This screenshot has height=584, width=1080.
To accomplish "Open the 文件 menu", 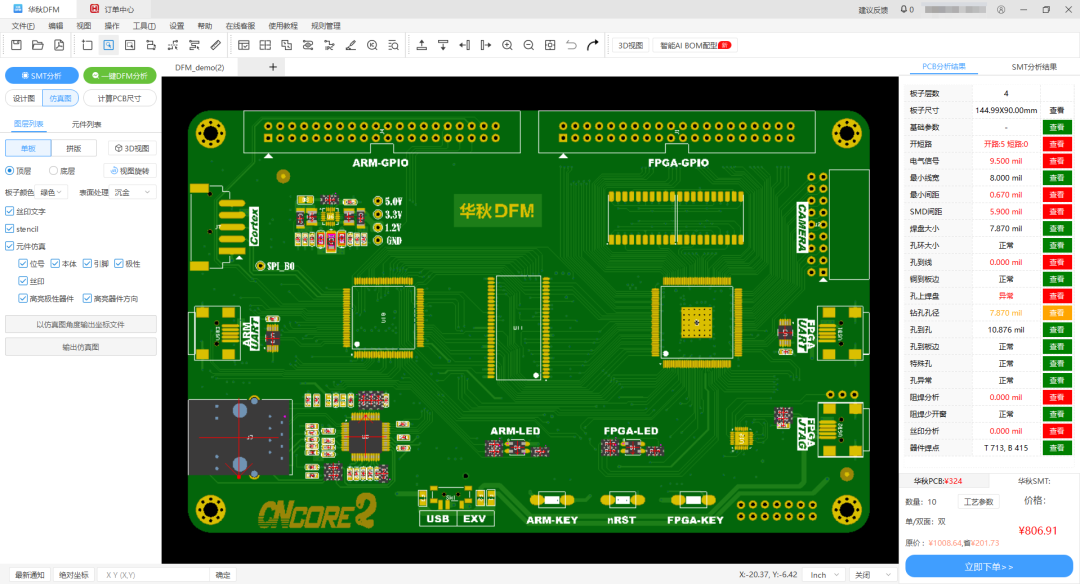I will tap(23, 26).
